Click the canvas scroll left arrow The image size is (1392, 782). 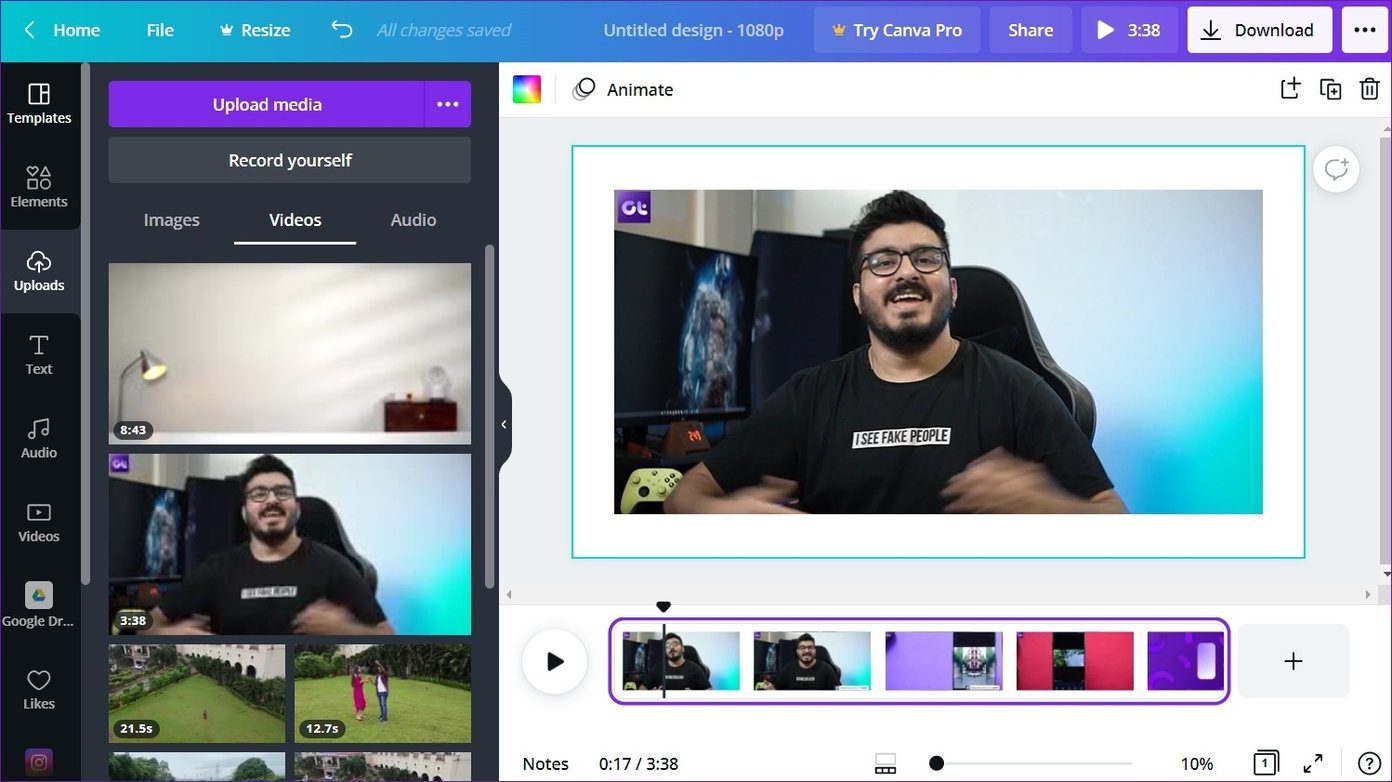509,595
